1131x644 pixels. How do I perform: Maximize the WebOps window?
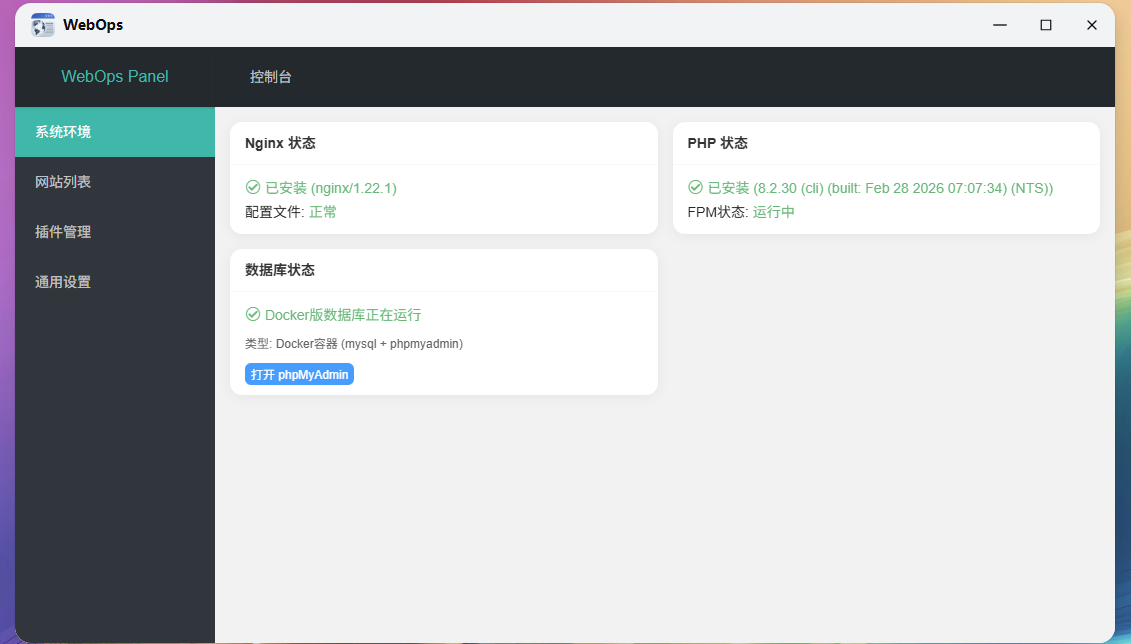point(1046,25)
